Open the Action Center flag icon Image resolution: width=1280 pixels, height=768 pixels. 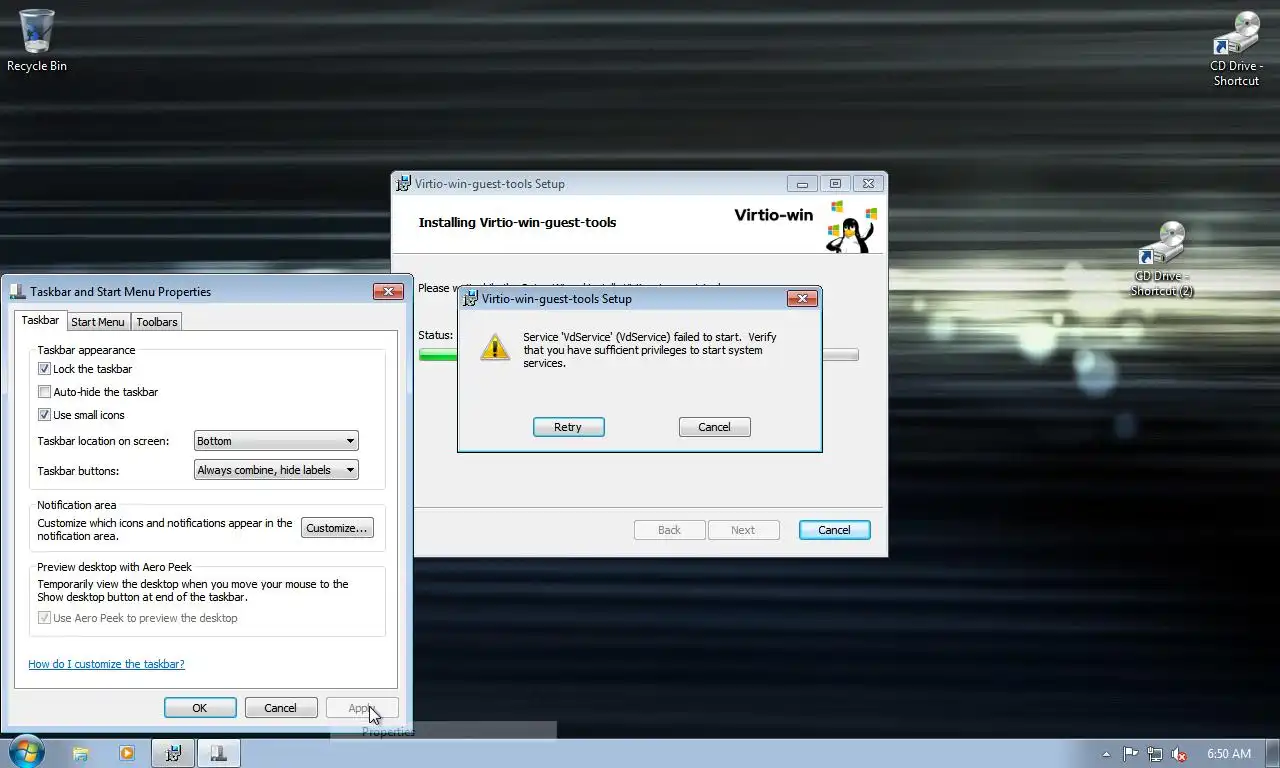click(1130, 754)
